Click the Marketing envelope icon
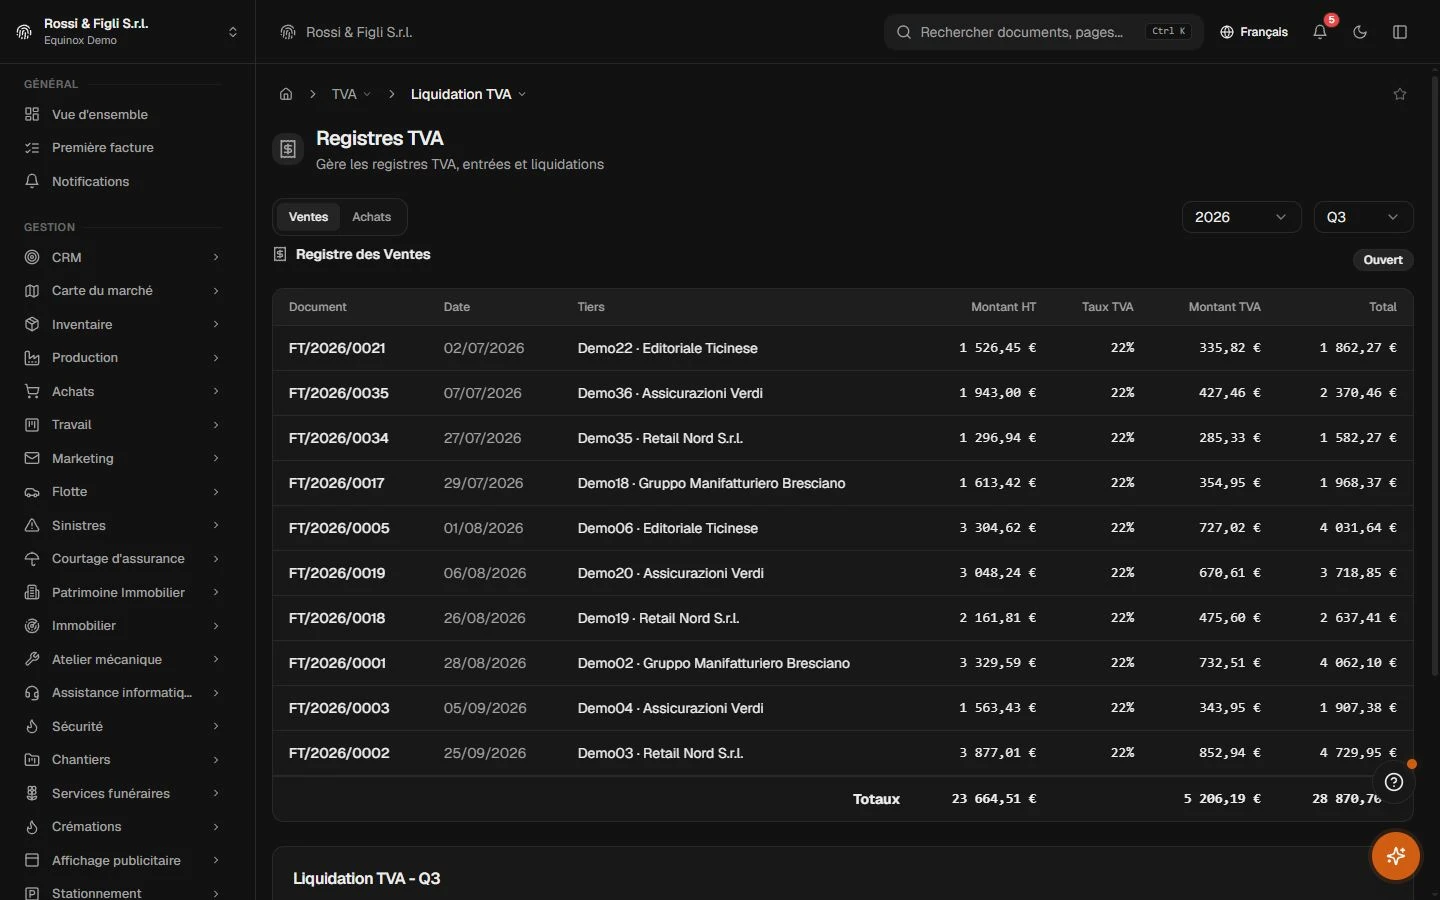1440x900 pixels. click(x=32, y=458)
